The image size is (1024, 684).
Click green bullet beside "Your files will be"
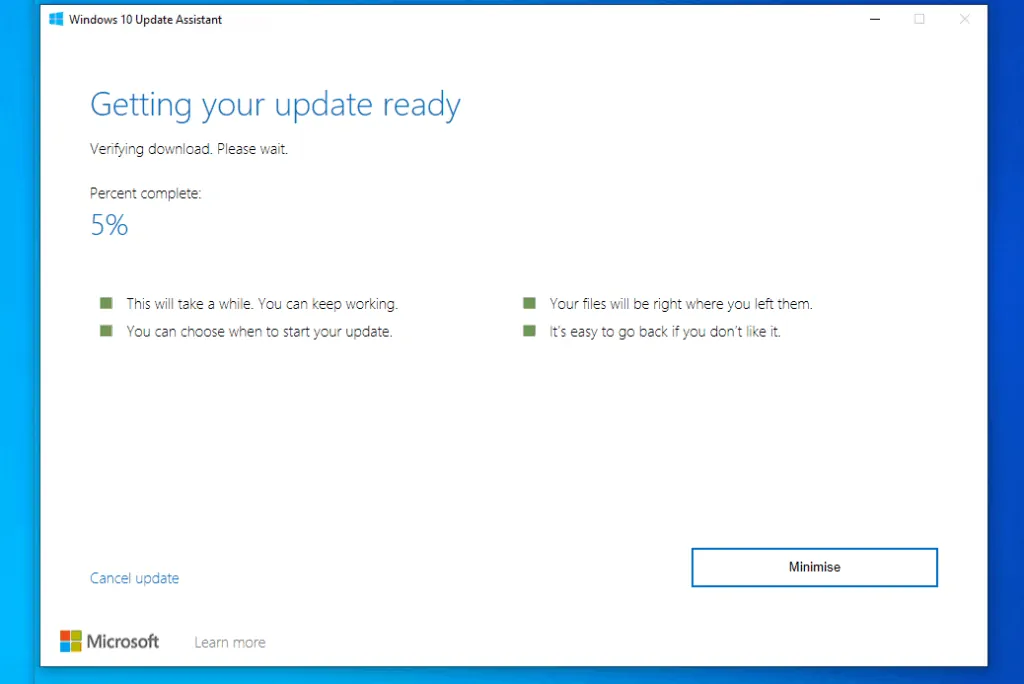[x=530, y=303]
